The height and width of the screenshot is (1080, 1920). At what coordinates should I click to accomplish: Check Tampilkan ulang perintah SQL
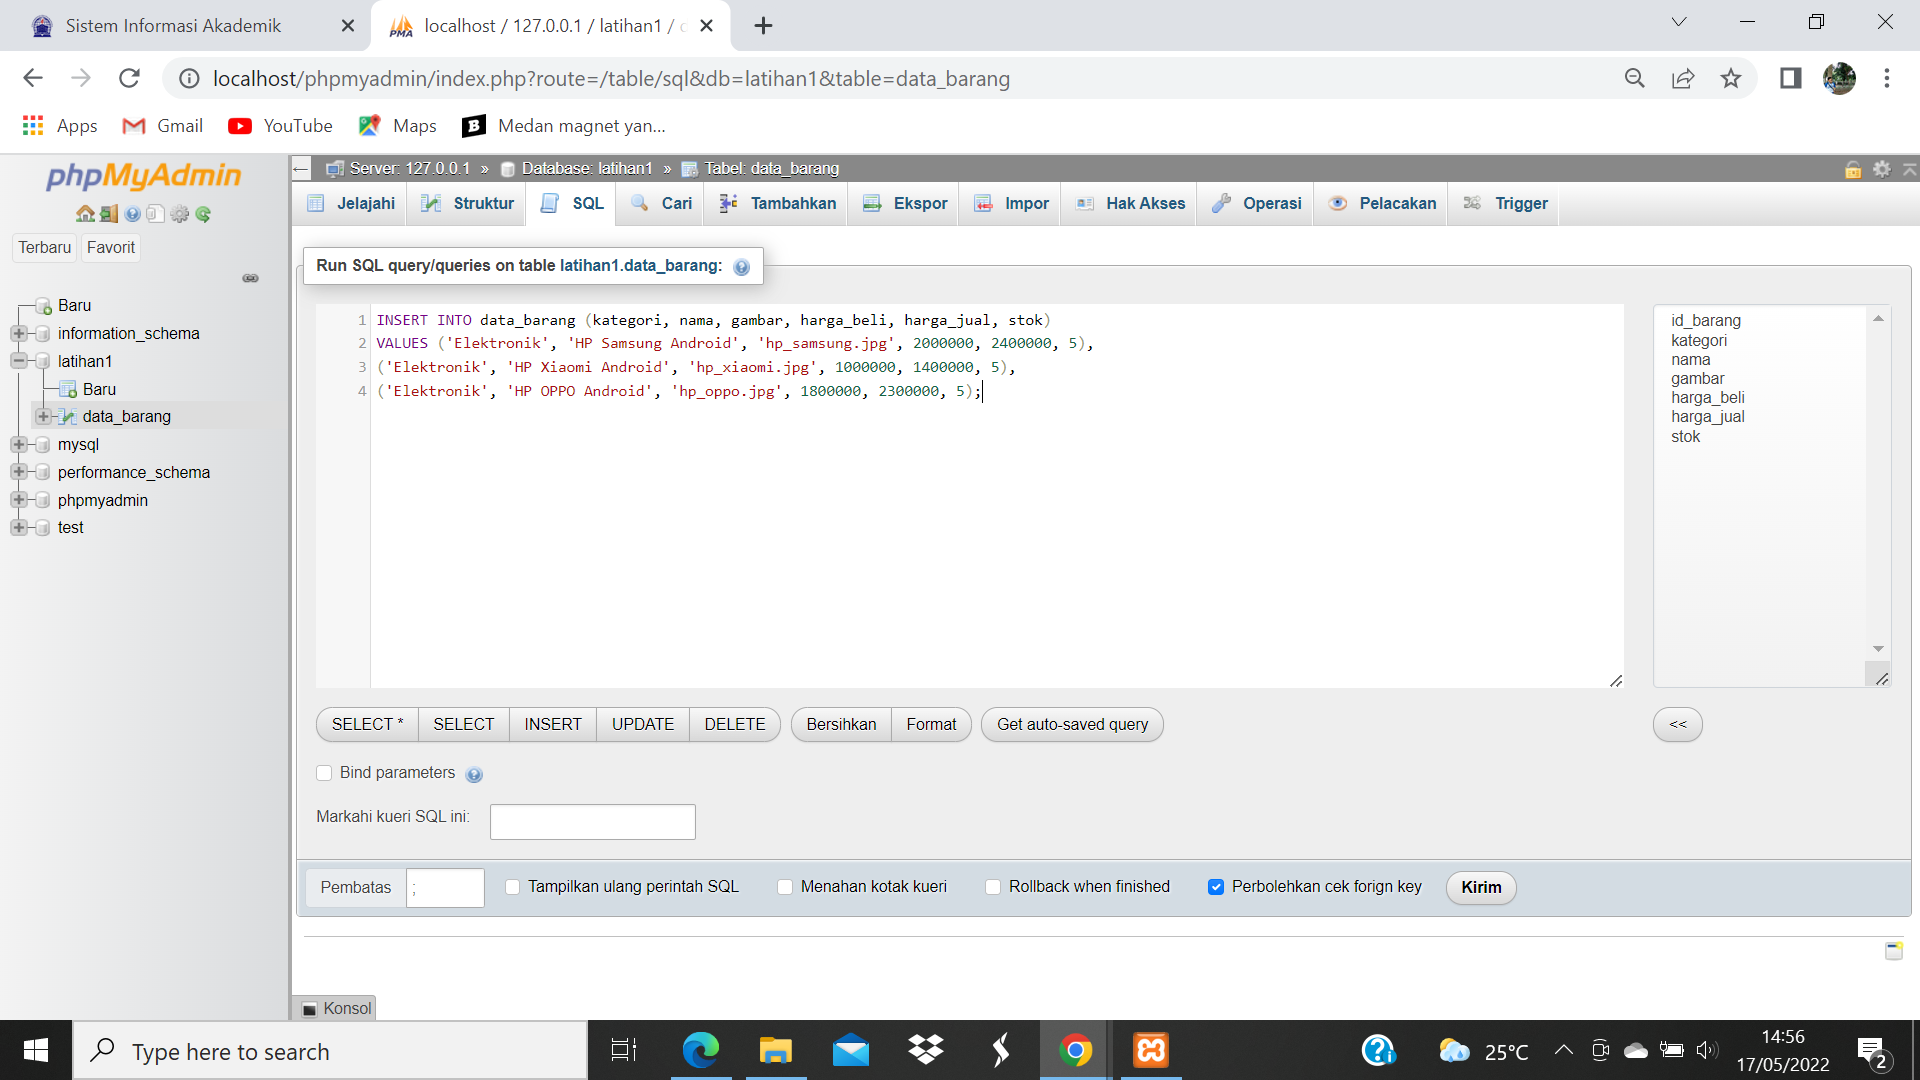[513, 887]
